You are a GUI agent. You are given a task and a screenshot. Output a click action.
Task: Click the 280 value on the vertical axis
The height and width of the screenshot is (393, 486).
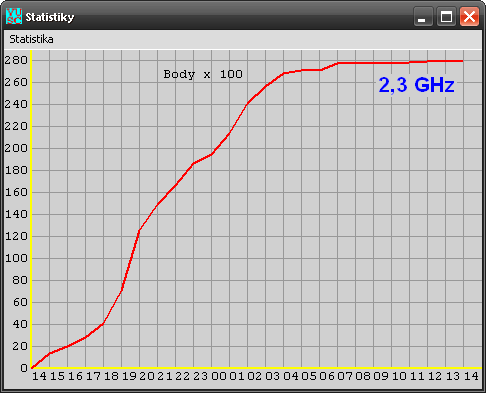point(16,60)
